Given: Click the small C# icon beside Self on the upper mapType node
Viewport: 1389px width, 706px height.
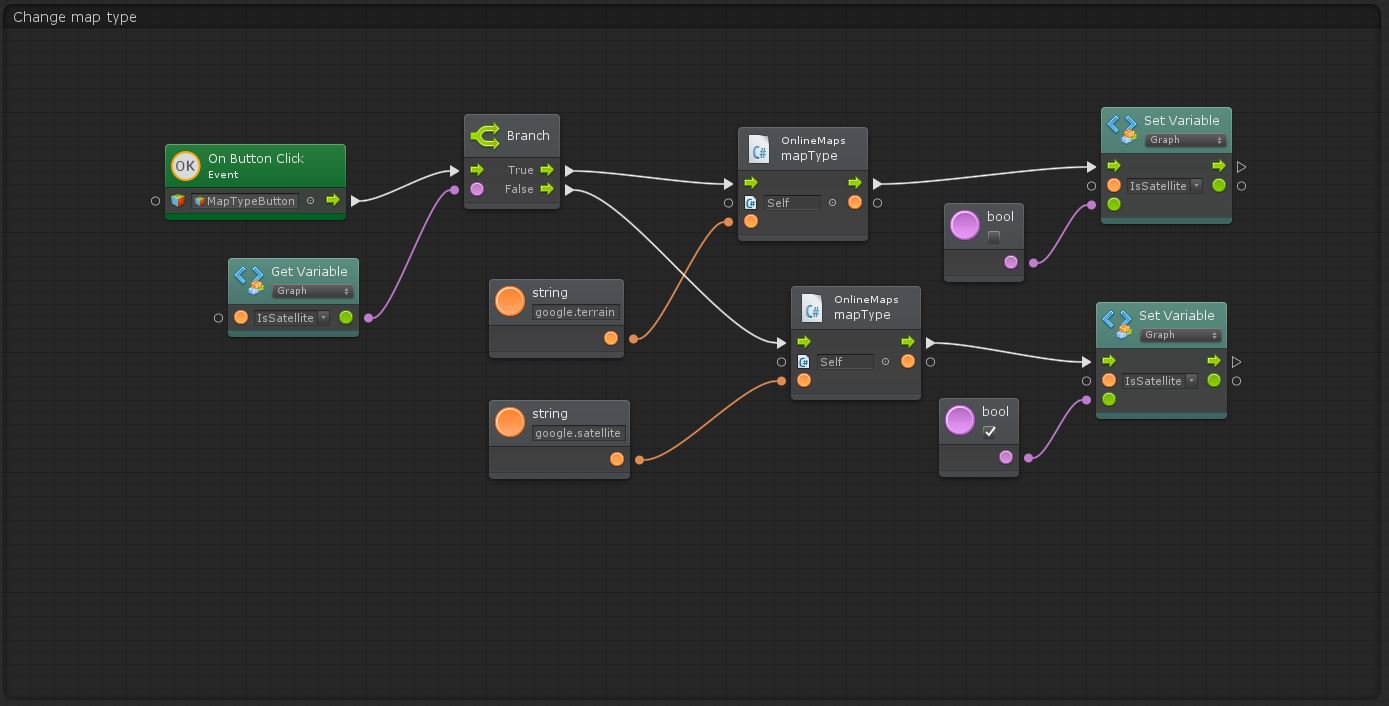Looking at the screenshot, I should (x=751, y=203).
